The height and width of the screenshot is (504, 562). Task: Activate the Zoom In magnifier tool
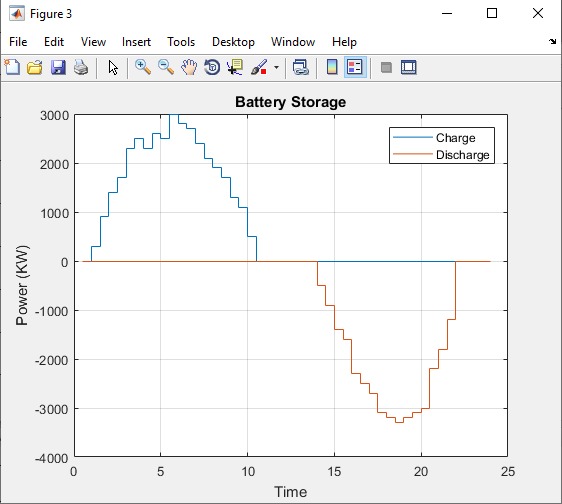[143, 67]
